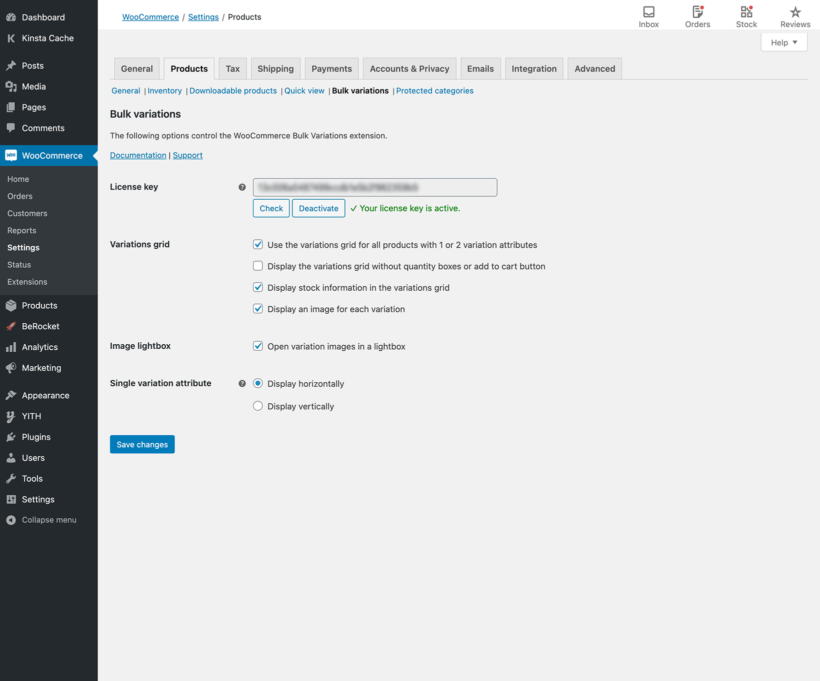Go to the Inventory settings section
Viewport: 820px width, 681px height.
coord(164,90)
